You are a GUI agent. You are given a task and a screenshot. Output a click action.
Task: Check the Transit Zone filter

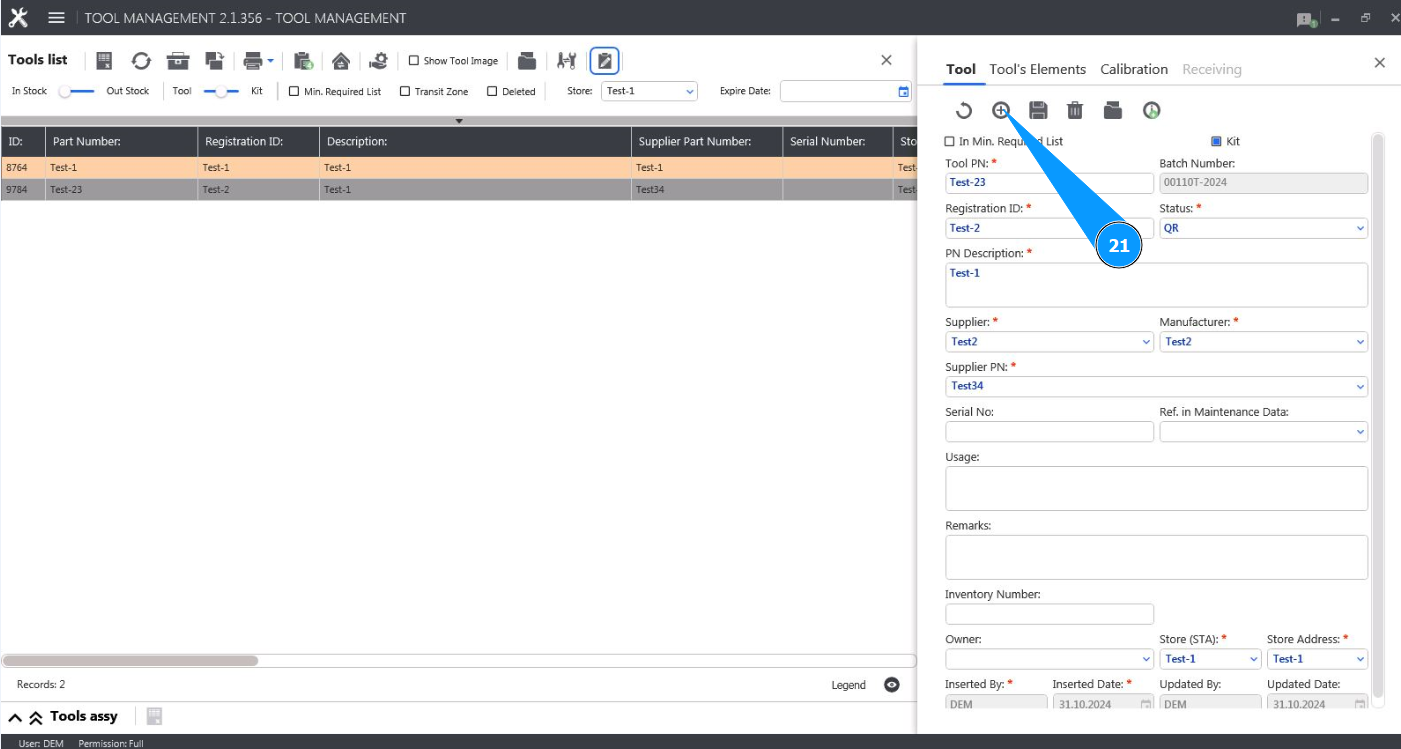coord(405,91)
